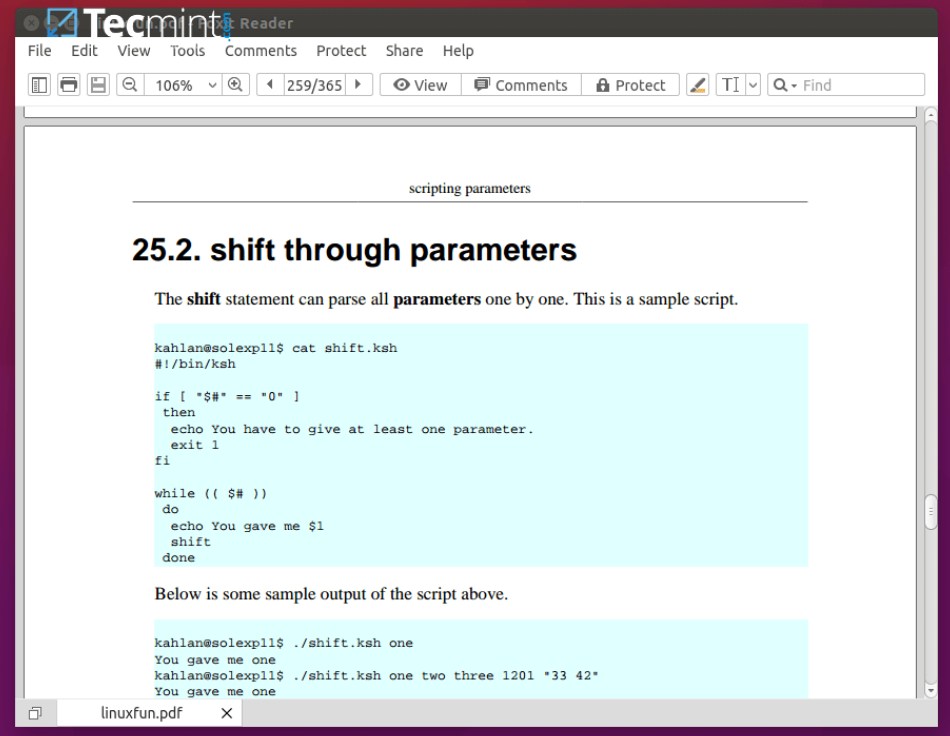
Task: Click the heading '25.2. shift through parameters'
Action: [x=354, y=250]
